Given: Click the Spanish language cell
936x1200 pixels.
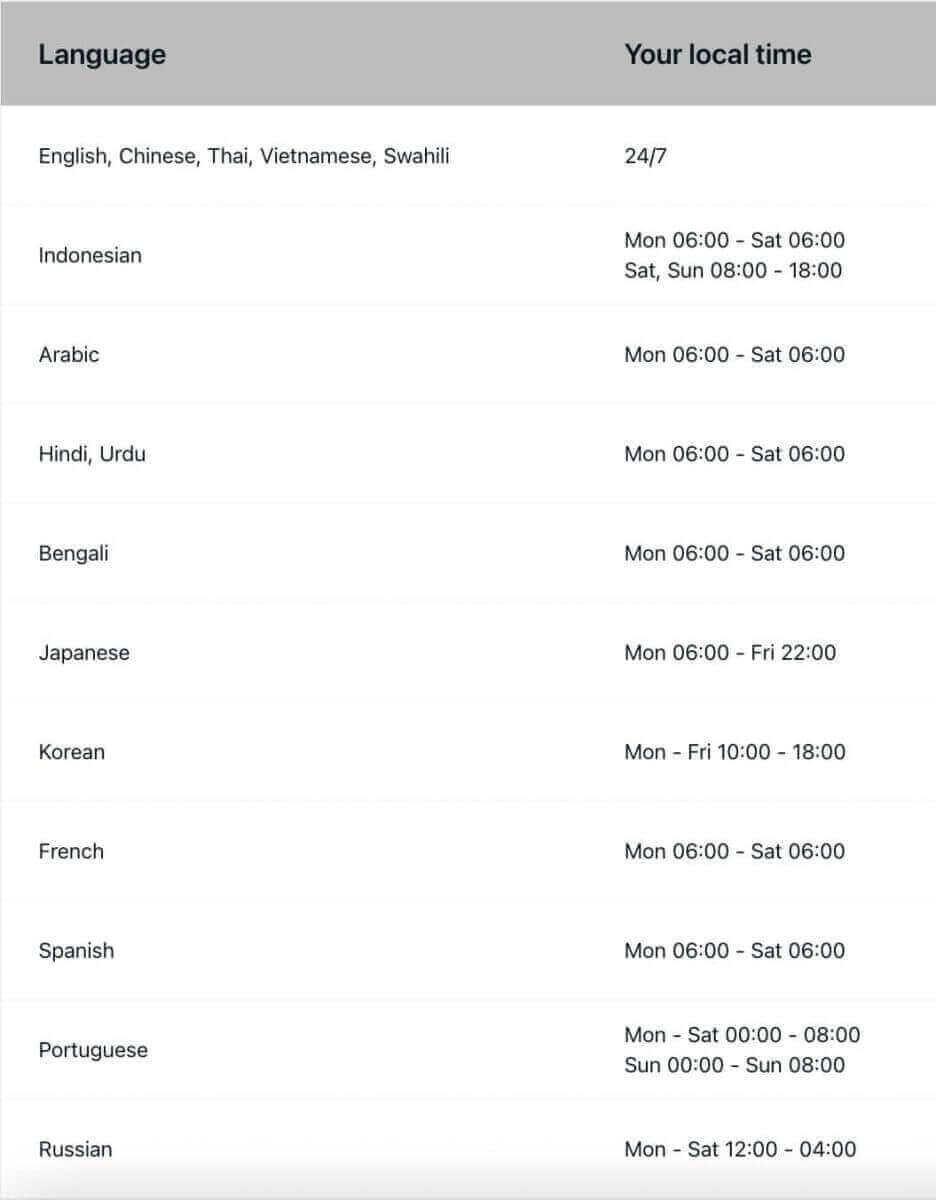Looking at the screenshot, I should pyautogui.click(x=76, y=951).
